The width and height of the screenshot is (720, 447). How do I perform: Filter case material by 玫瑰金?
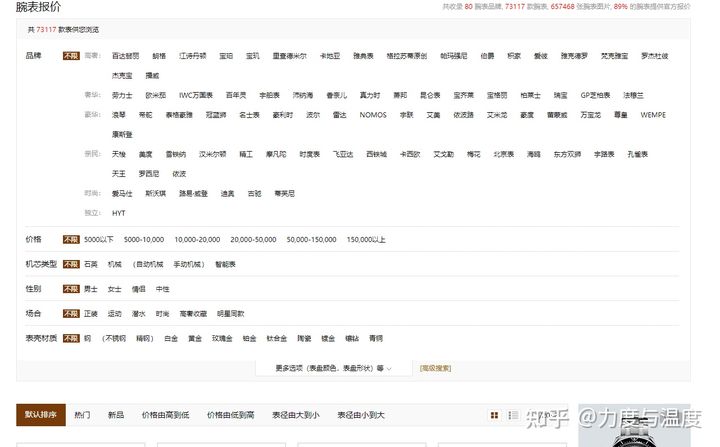point(222,339)
